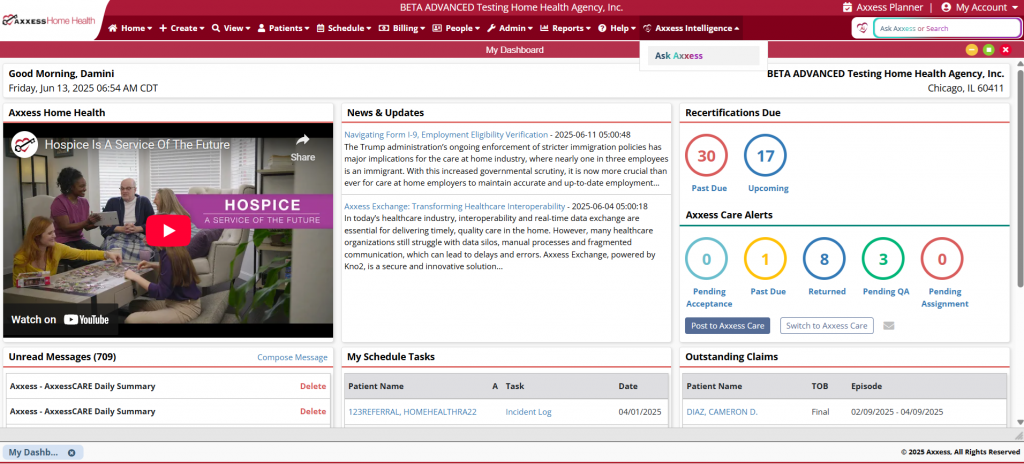Play the Hospice YouTube video

tap(168, 230)
